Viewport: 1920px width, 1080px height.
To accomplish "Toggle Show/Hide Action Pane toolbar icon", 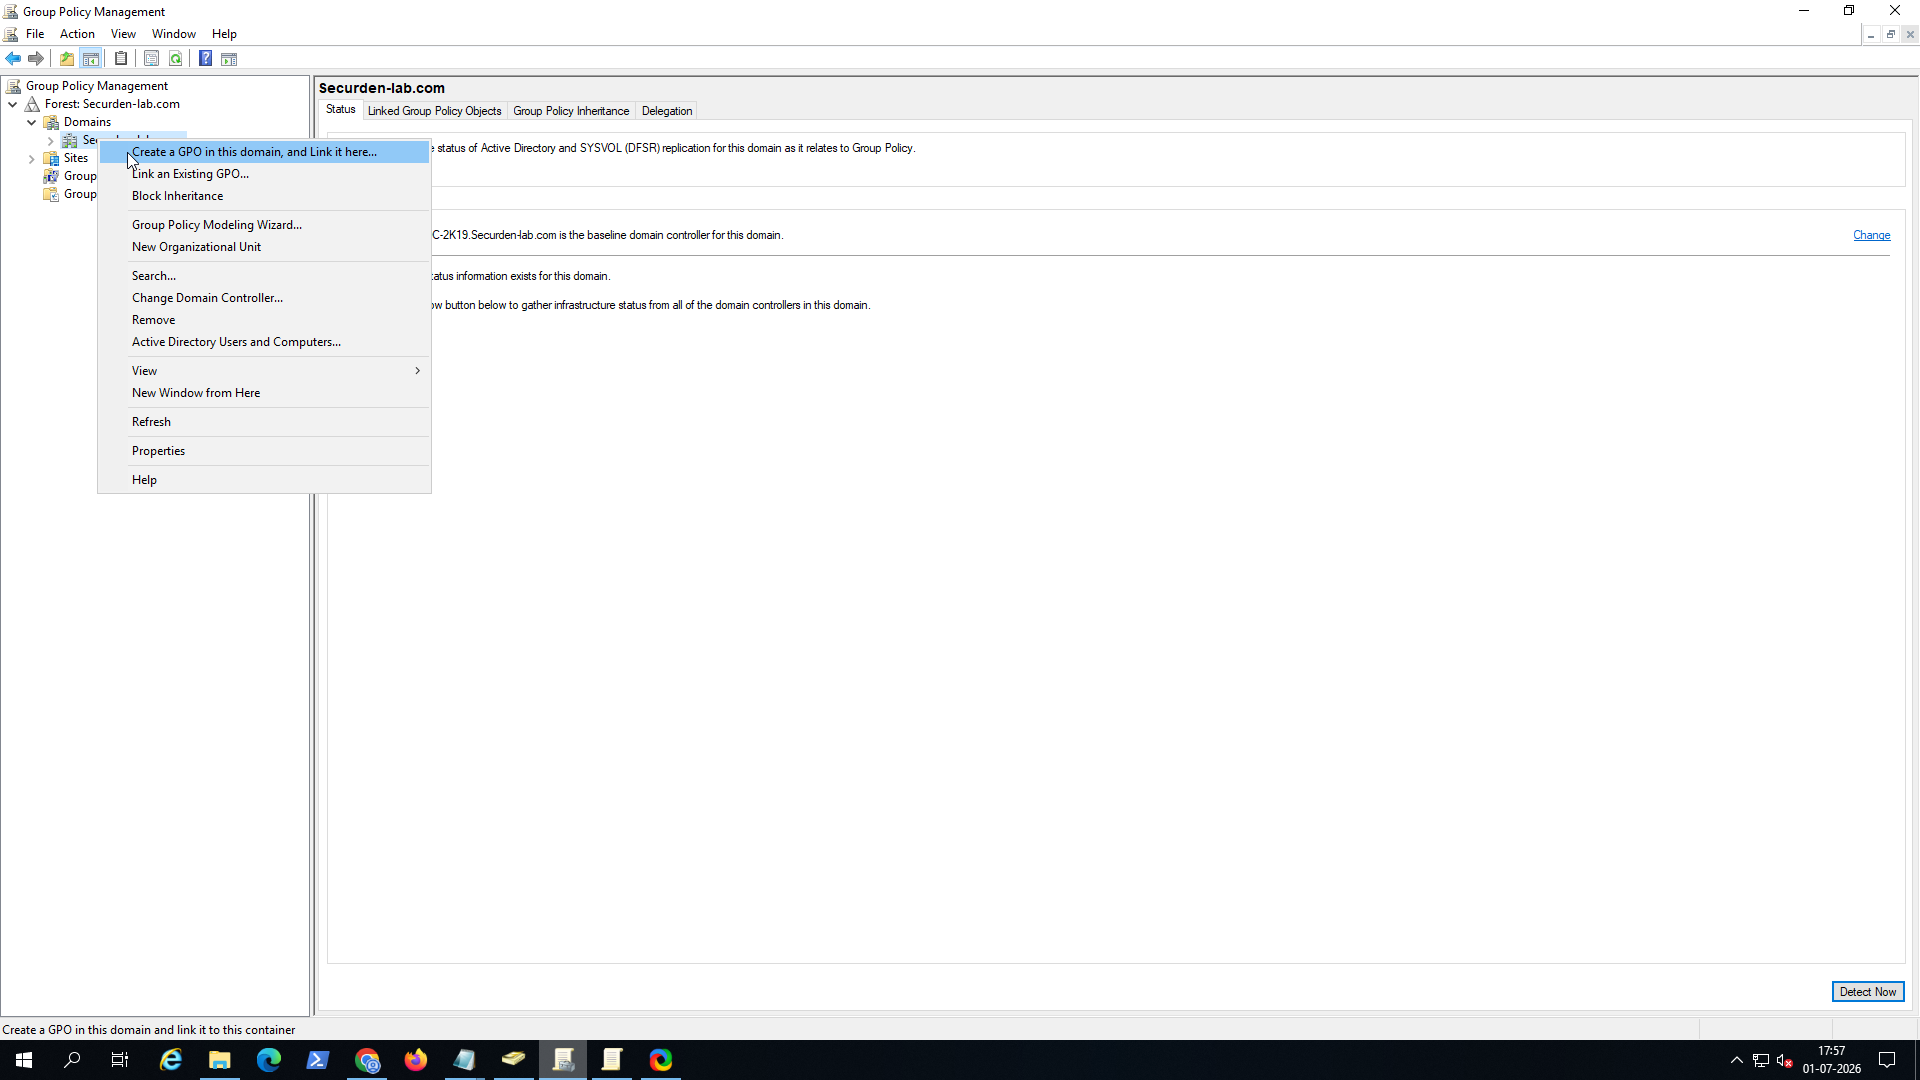I will pyautogui.click(x=229, y=59).
